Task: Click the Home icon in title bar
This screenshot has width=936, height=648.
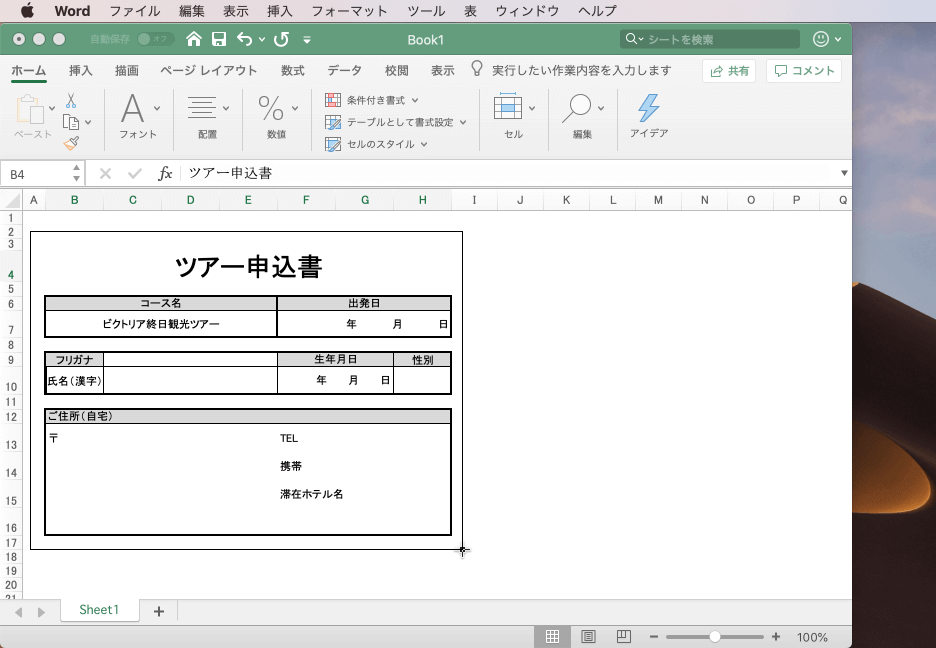Action: [194, 39]
